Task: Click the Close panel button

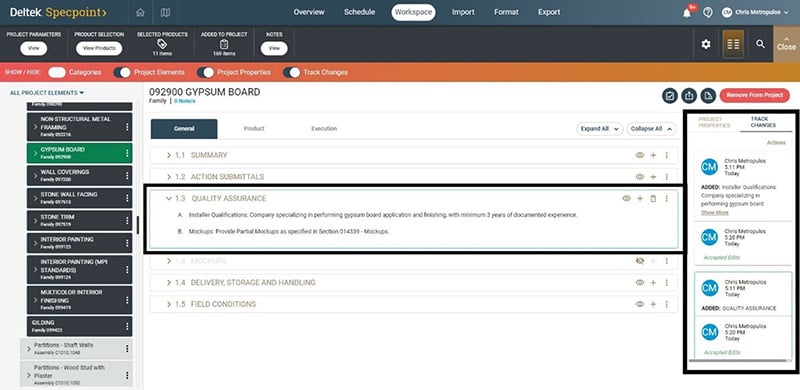Action: click(786, 44)
